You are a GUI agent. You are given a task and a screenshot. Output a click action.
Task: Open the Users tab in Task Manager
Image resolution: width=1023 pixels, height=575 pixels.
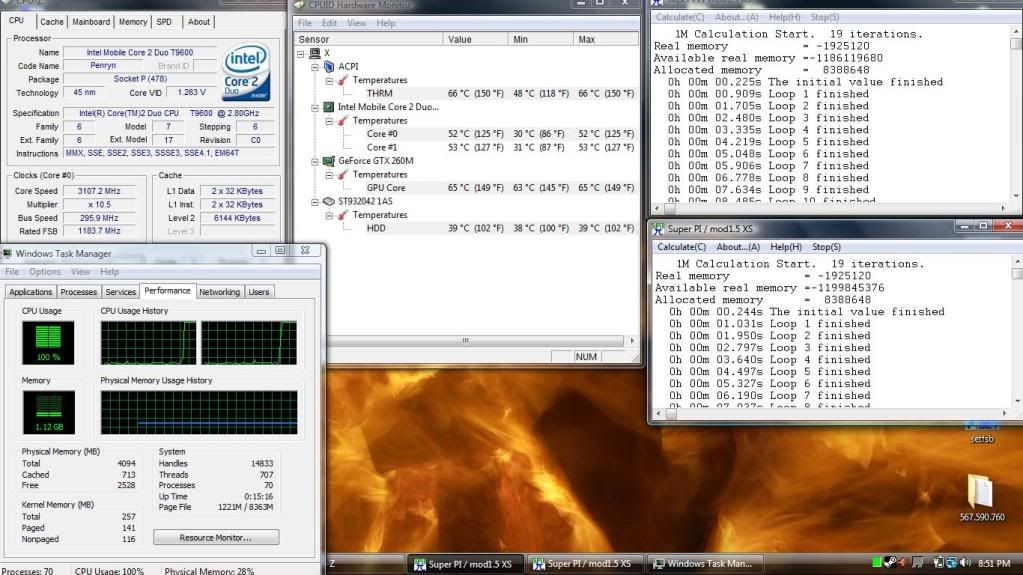(x=259, y=292)
